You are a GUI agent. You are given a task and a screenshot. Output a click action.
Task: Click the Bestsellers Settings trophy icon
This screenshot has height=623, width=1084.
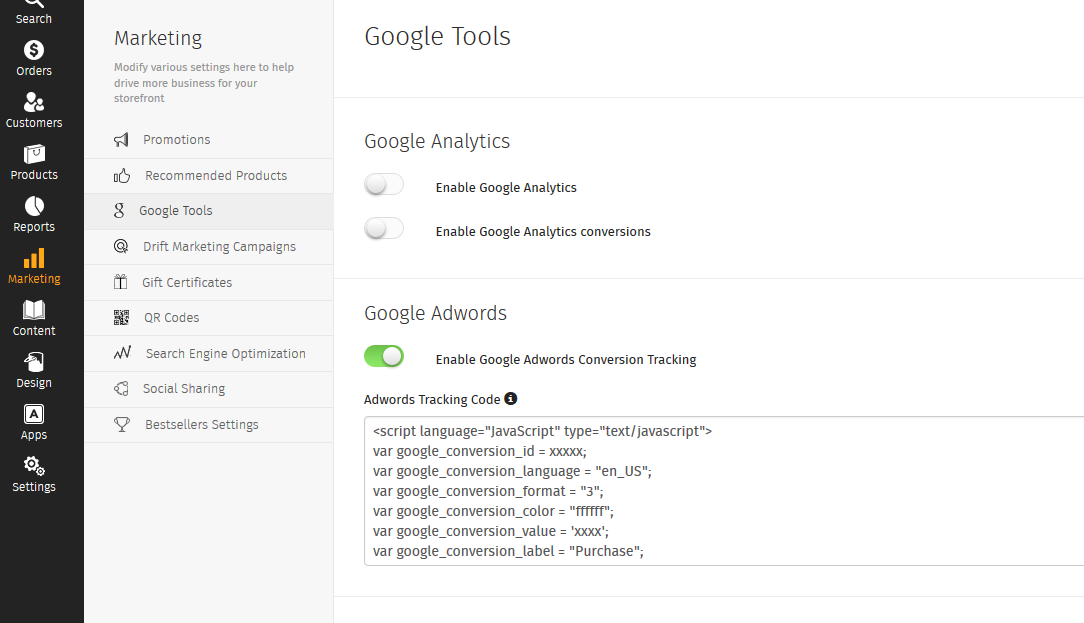click(122, 425)
